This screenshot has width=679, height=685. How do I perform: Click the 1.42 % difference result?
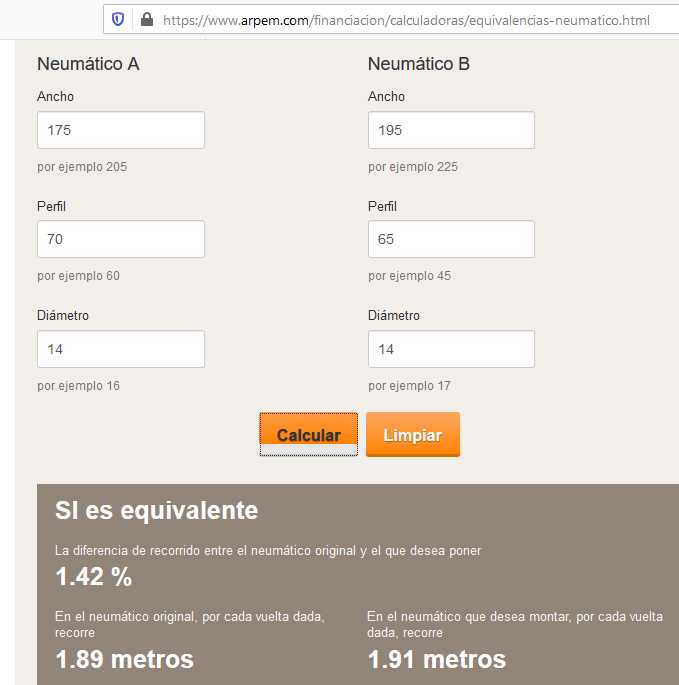(x=93, y=577)
